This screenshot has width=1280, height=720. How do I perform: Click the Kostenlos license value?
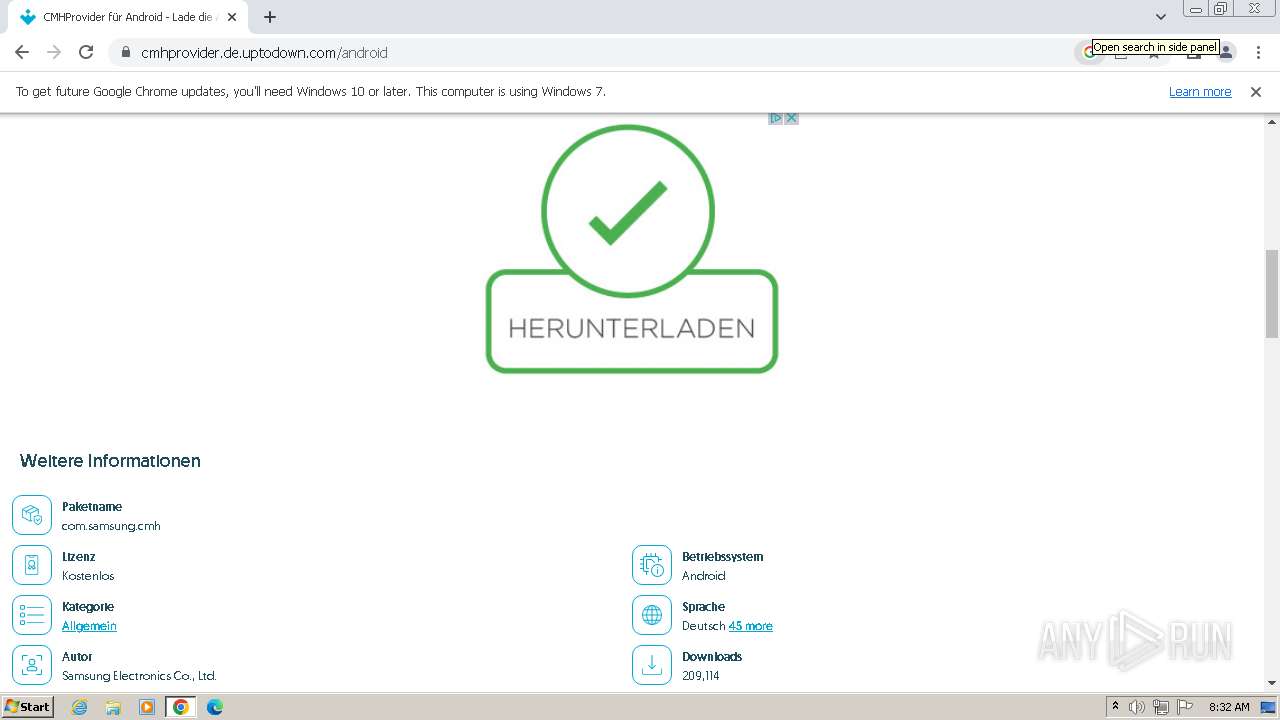click(88, 576)
